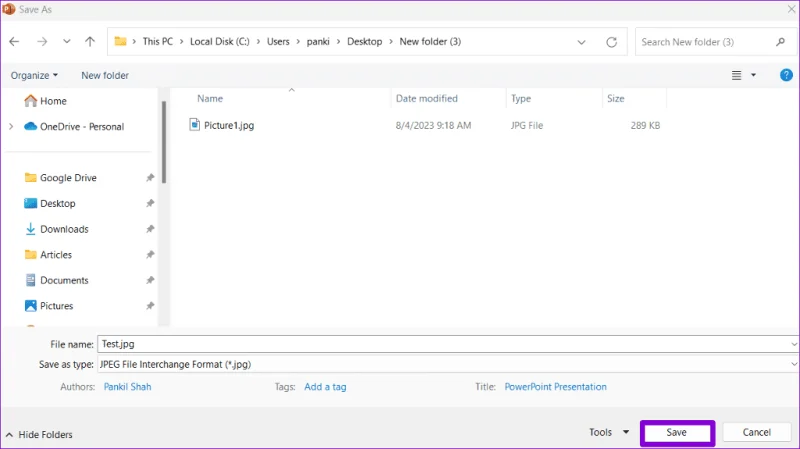Screen dimensions: 800x449
Task: Click the folder icon in address bar
Action: 120,41
